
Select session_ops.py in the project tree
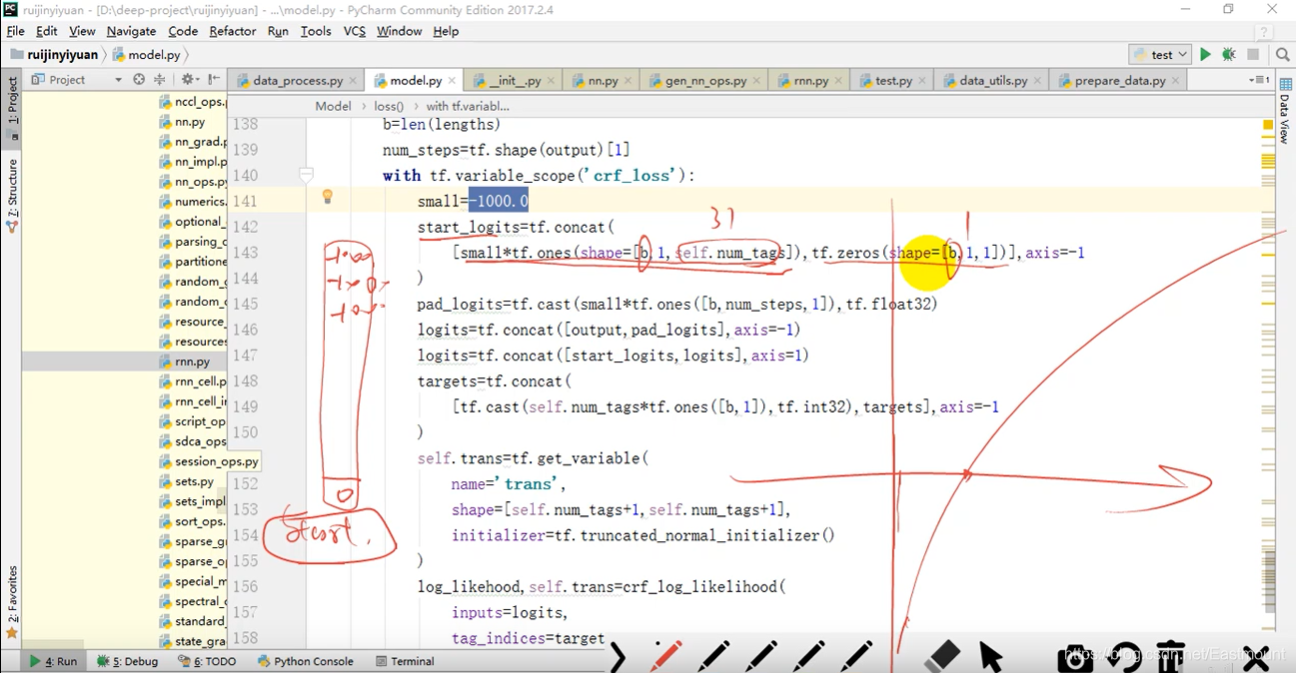216,461
